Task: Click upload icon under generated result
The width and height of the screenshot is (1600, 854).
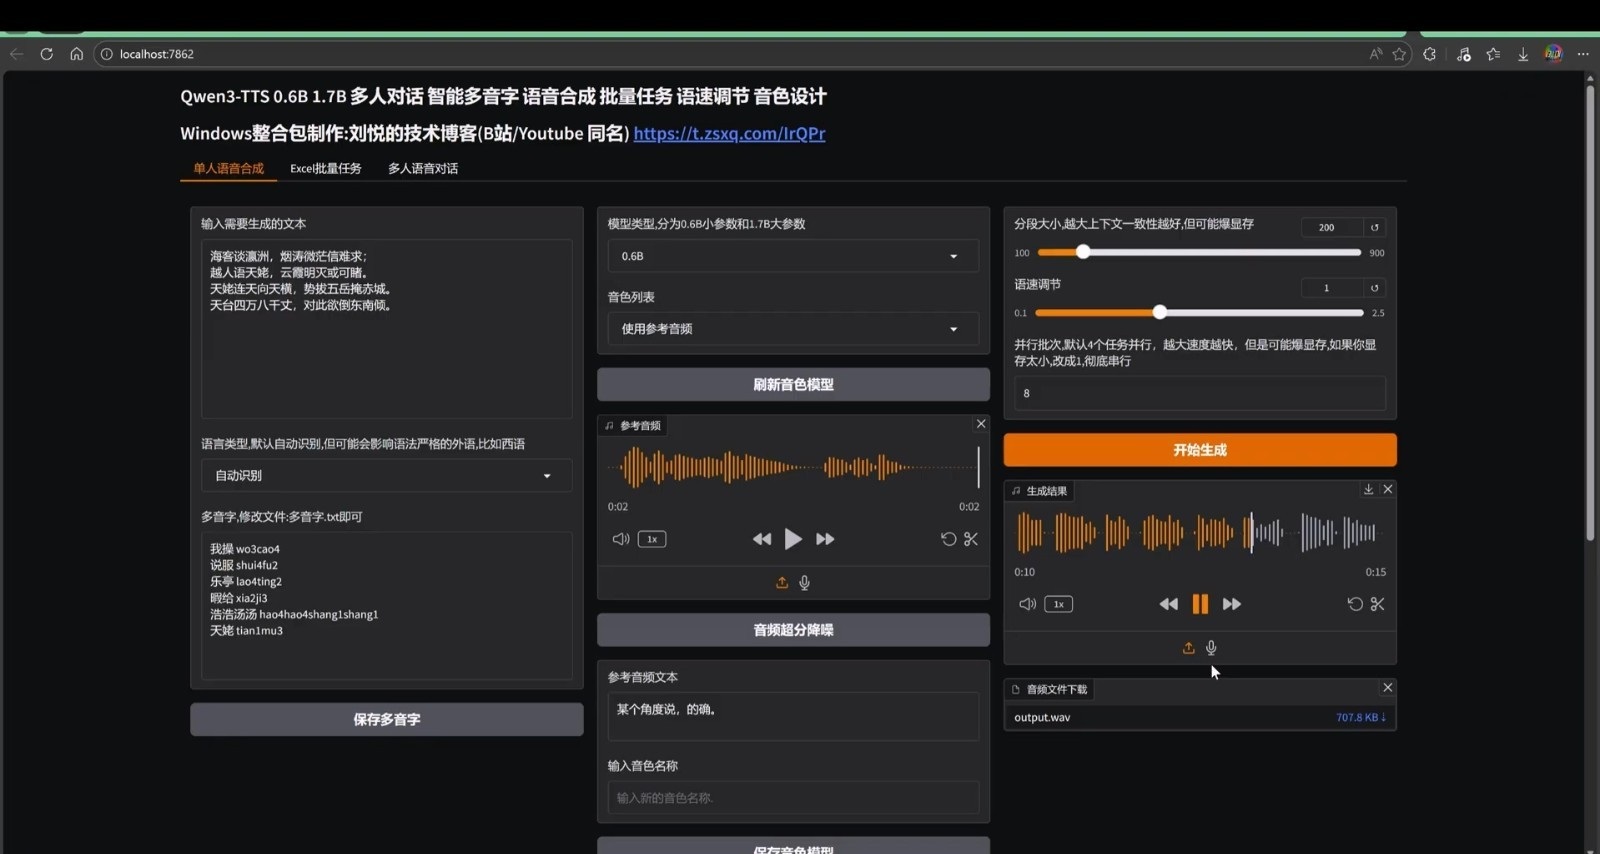Action: (x=1188, y=648)
